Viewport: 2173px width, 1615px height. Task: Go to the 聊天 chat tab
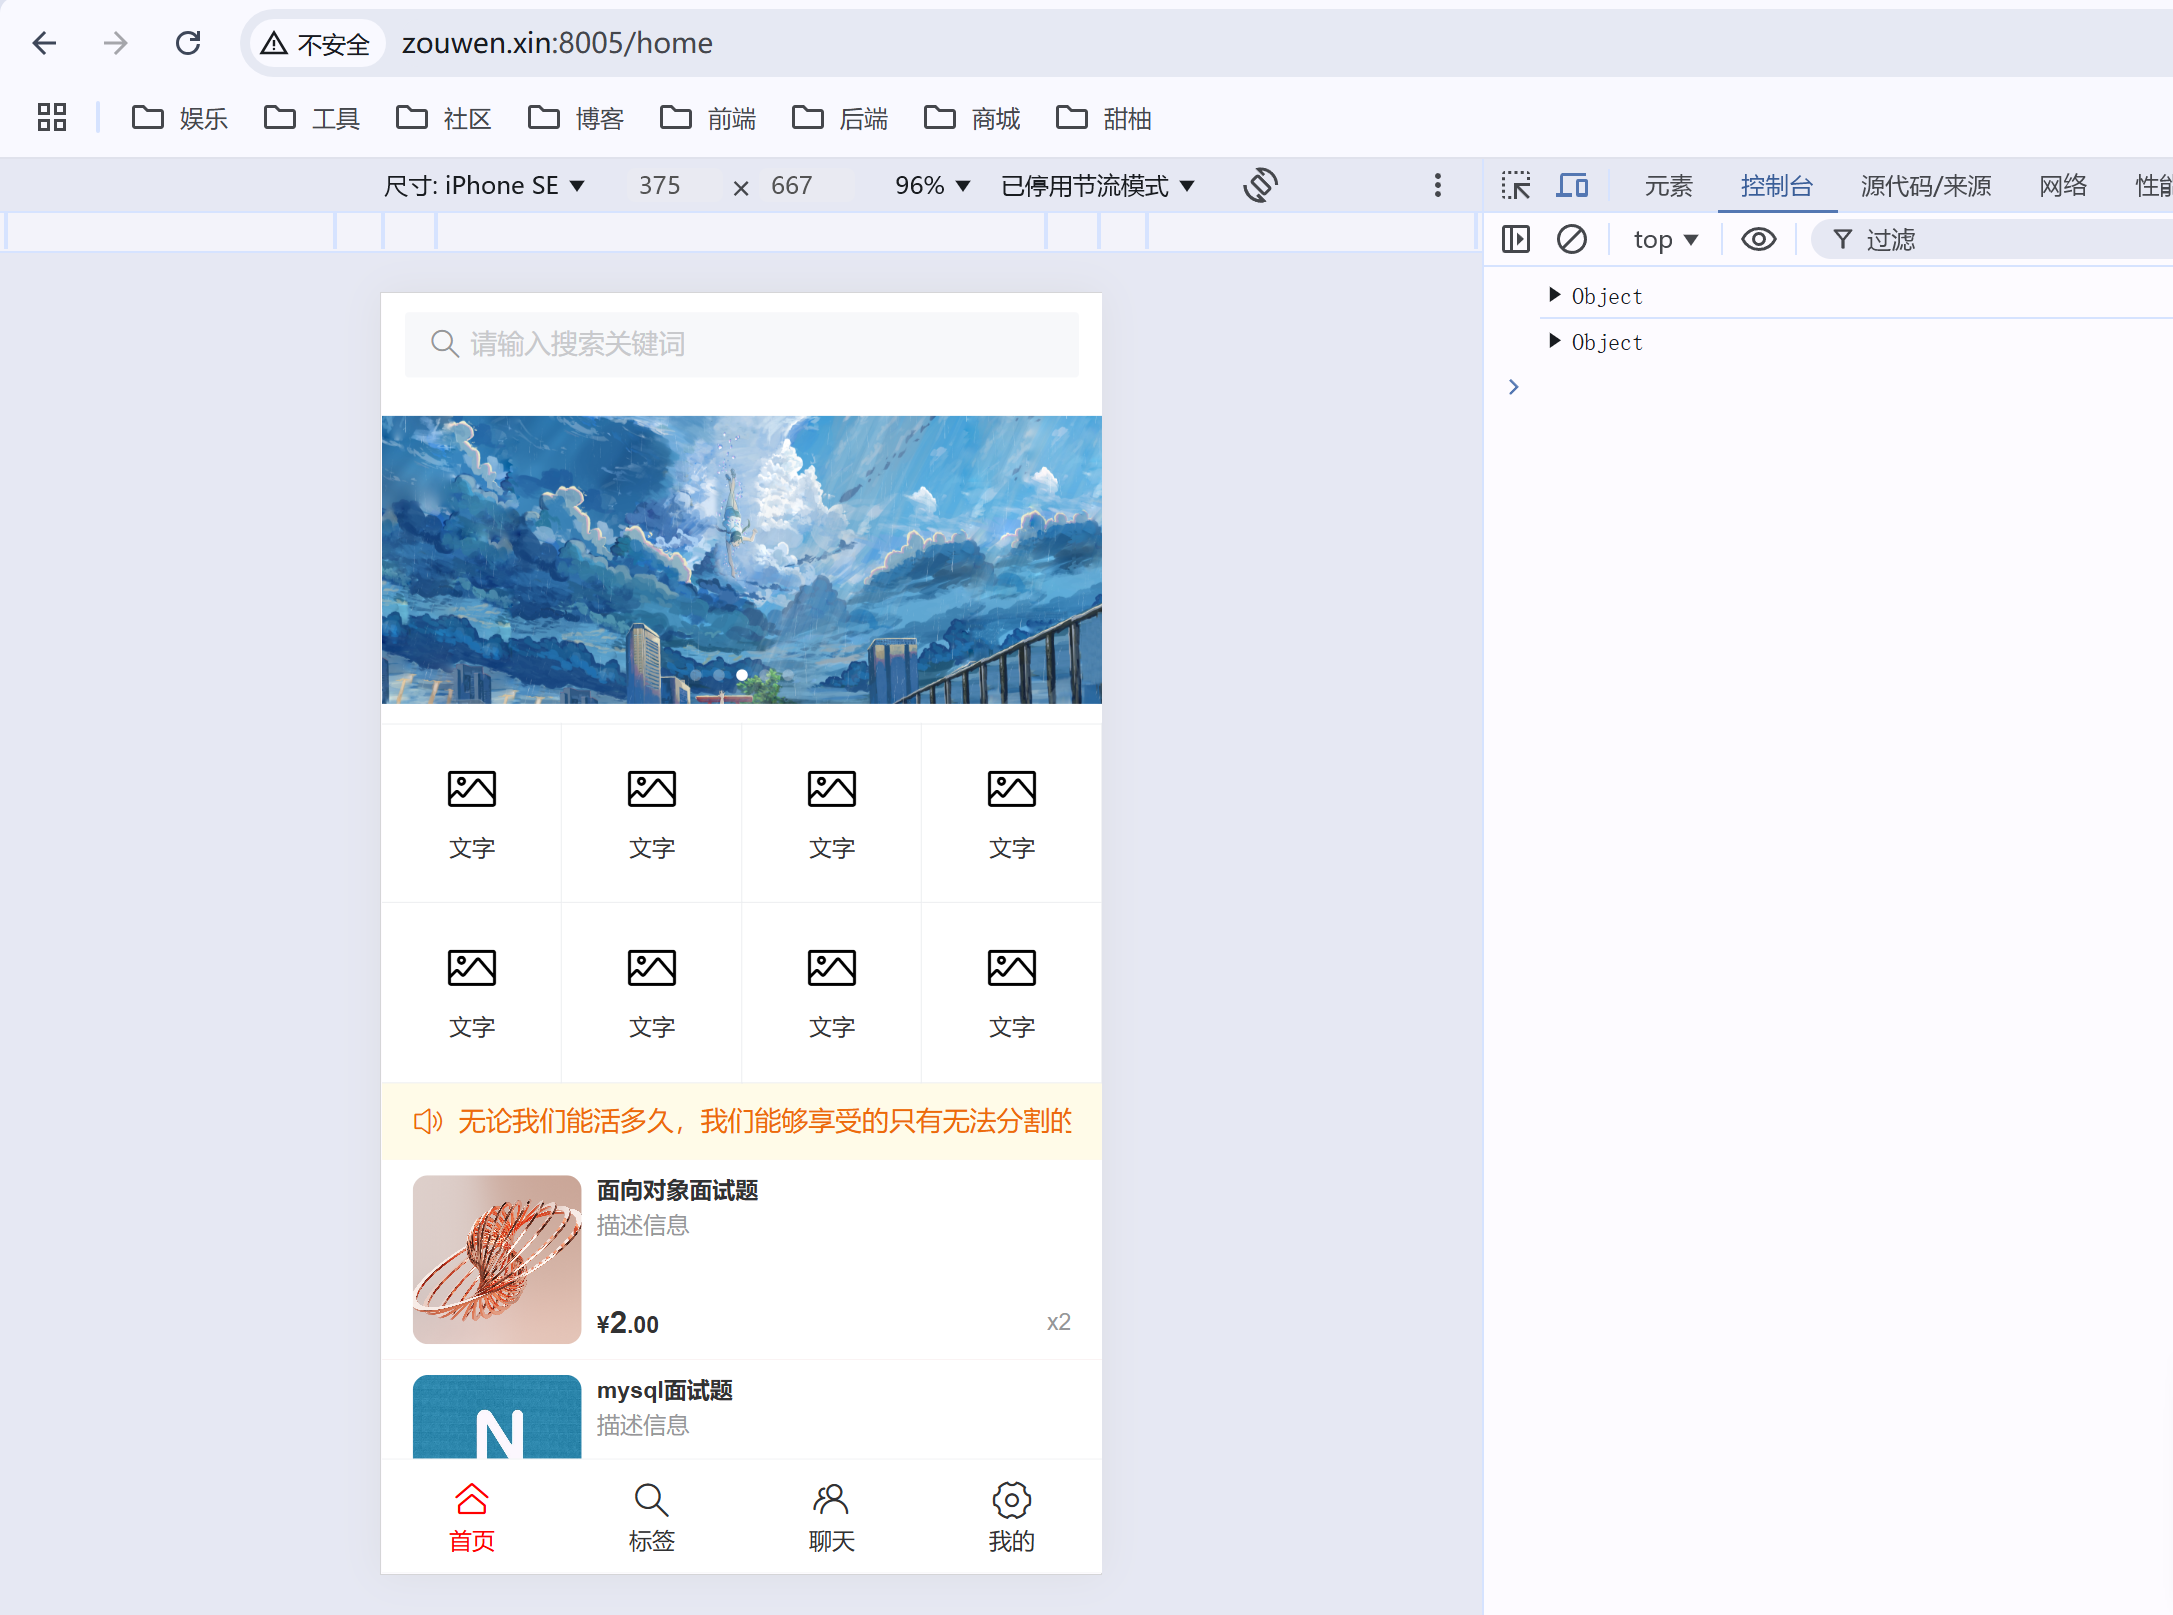click(832, 1517)
